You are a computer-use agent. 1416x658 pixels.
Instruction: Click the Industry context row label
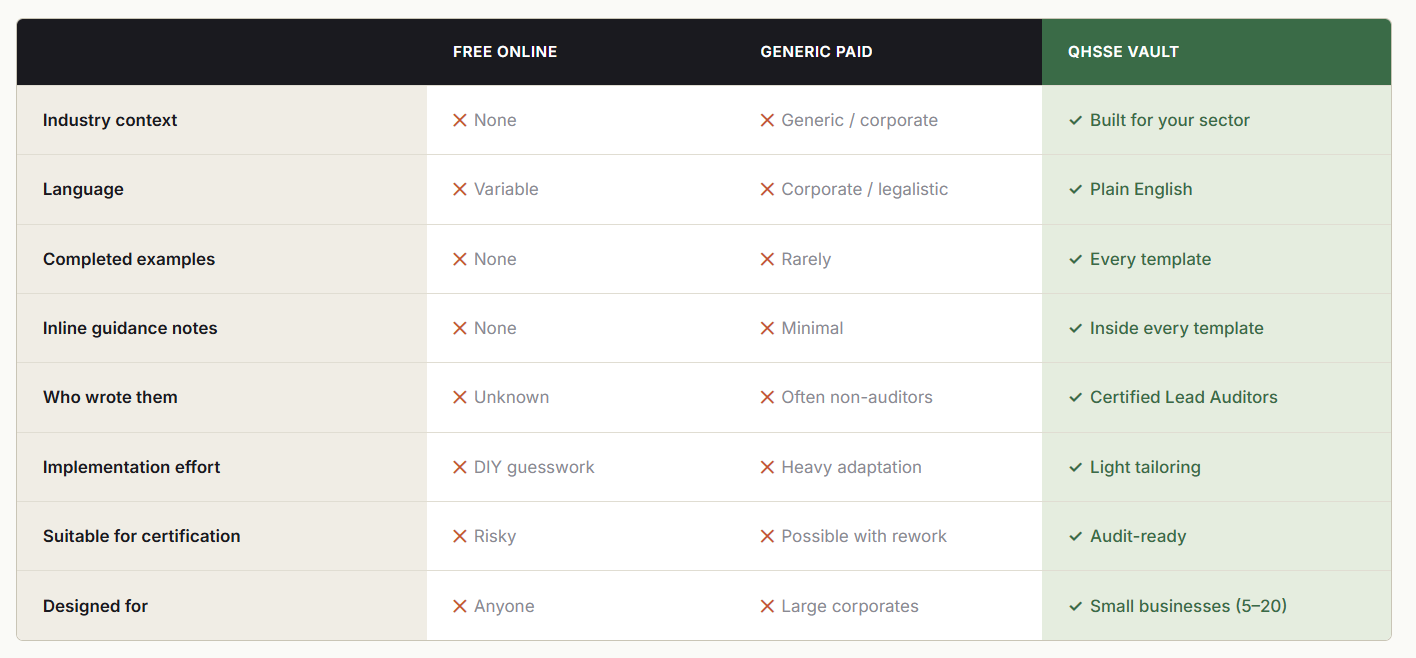coord(110,120)
